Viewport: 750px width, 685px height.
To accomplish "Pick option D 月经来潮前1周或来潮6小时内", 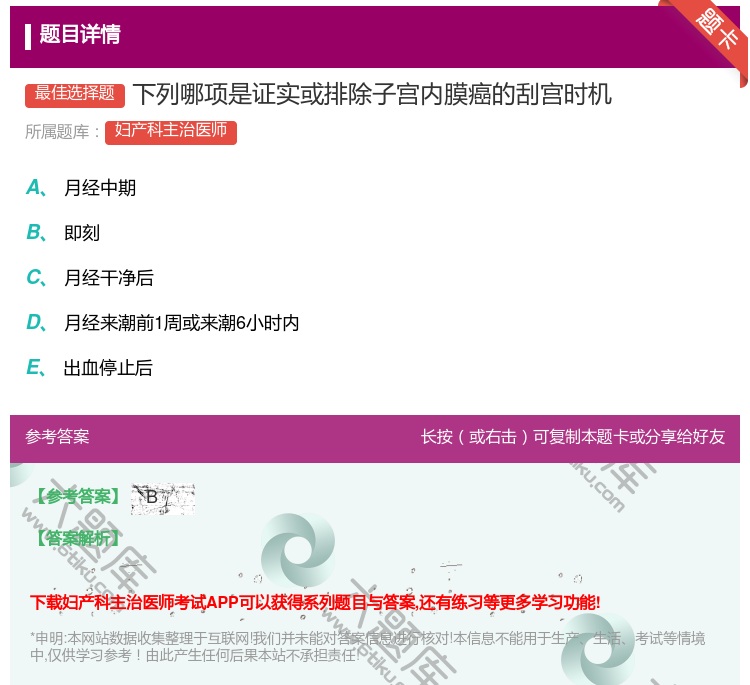I will pyautogui.click(x=163, y=323).
